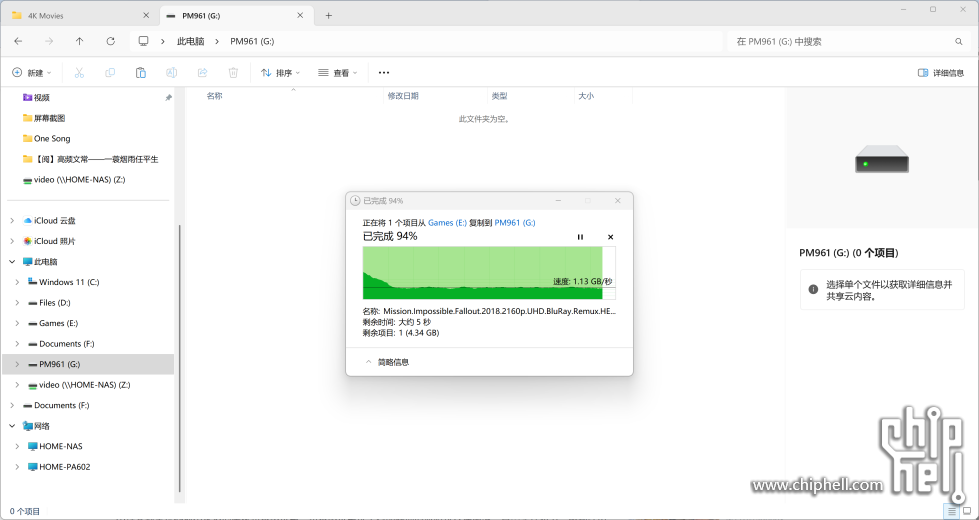Switch to large icons view in status bar
Viewport: 979px width, 520px height.
[967, 511]
